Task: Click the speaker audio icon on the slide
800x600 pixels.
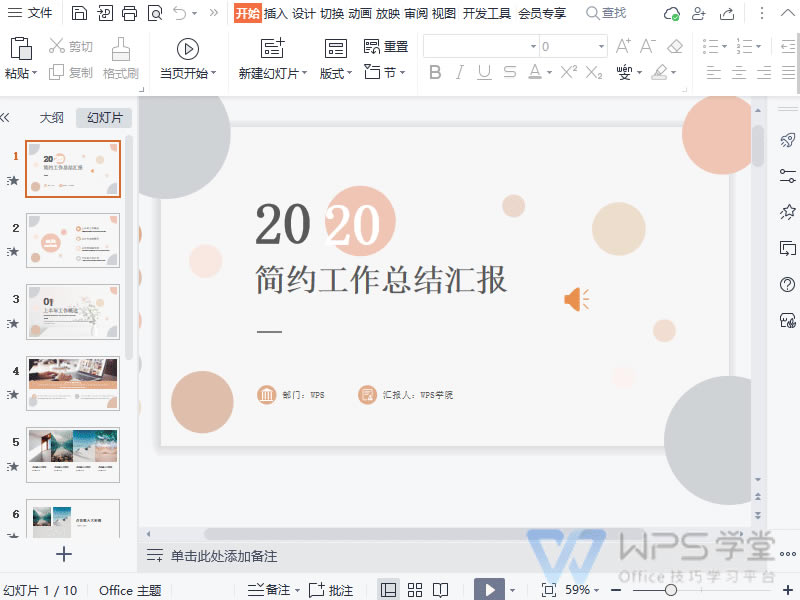Action: tap(576, 298)
